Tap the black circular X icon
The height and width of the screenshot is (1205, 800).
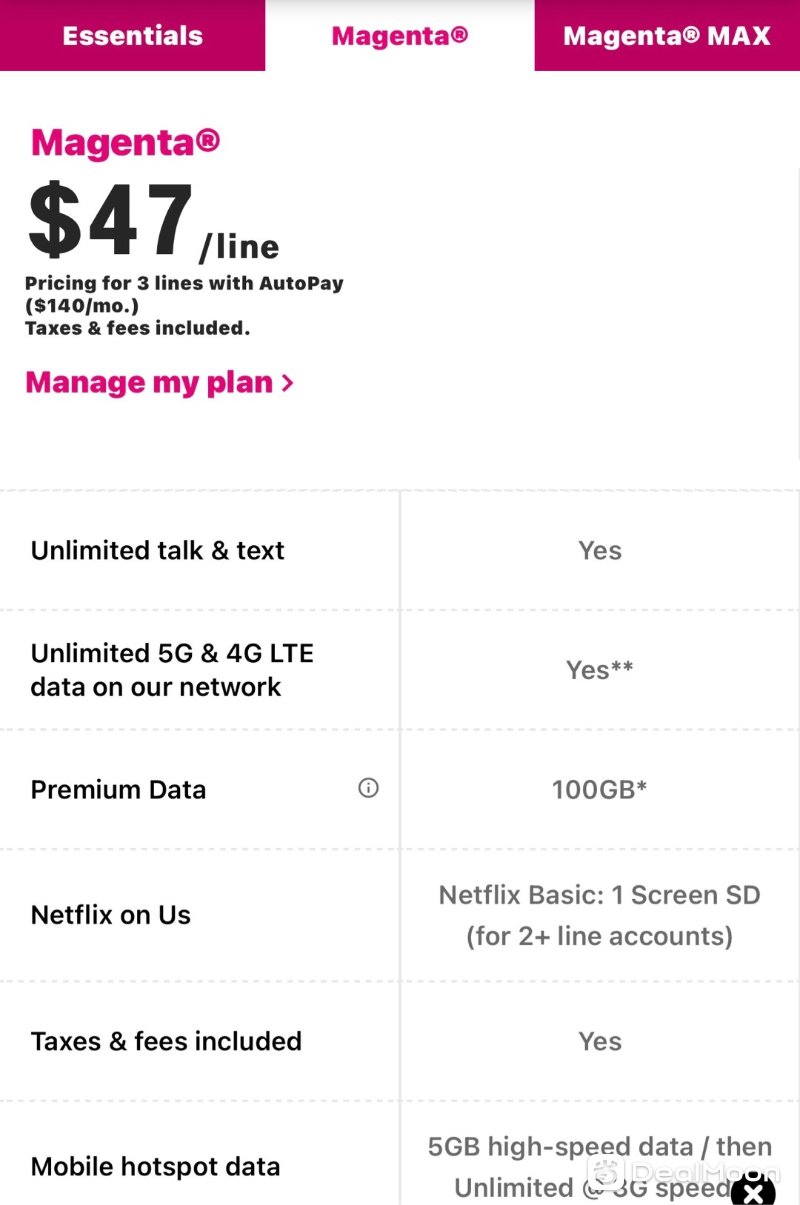point(753,1190)
